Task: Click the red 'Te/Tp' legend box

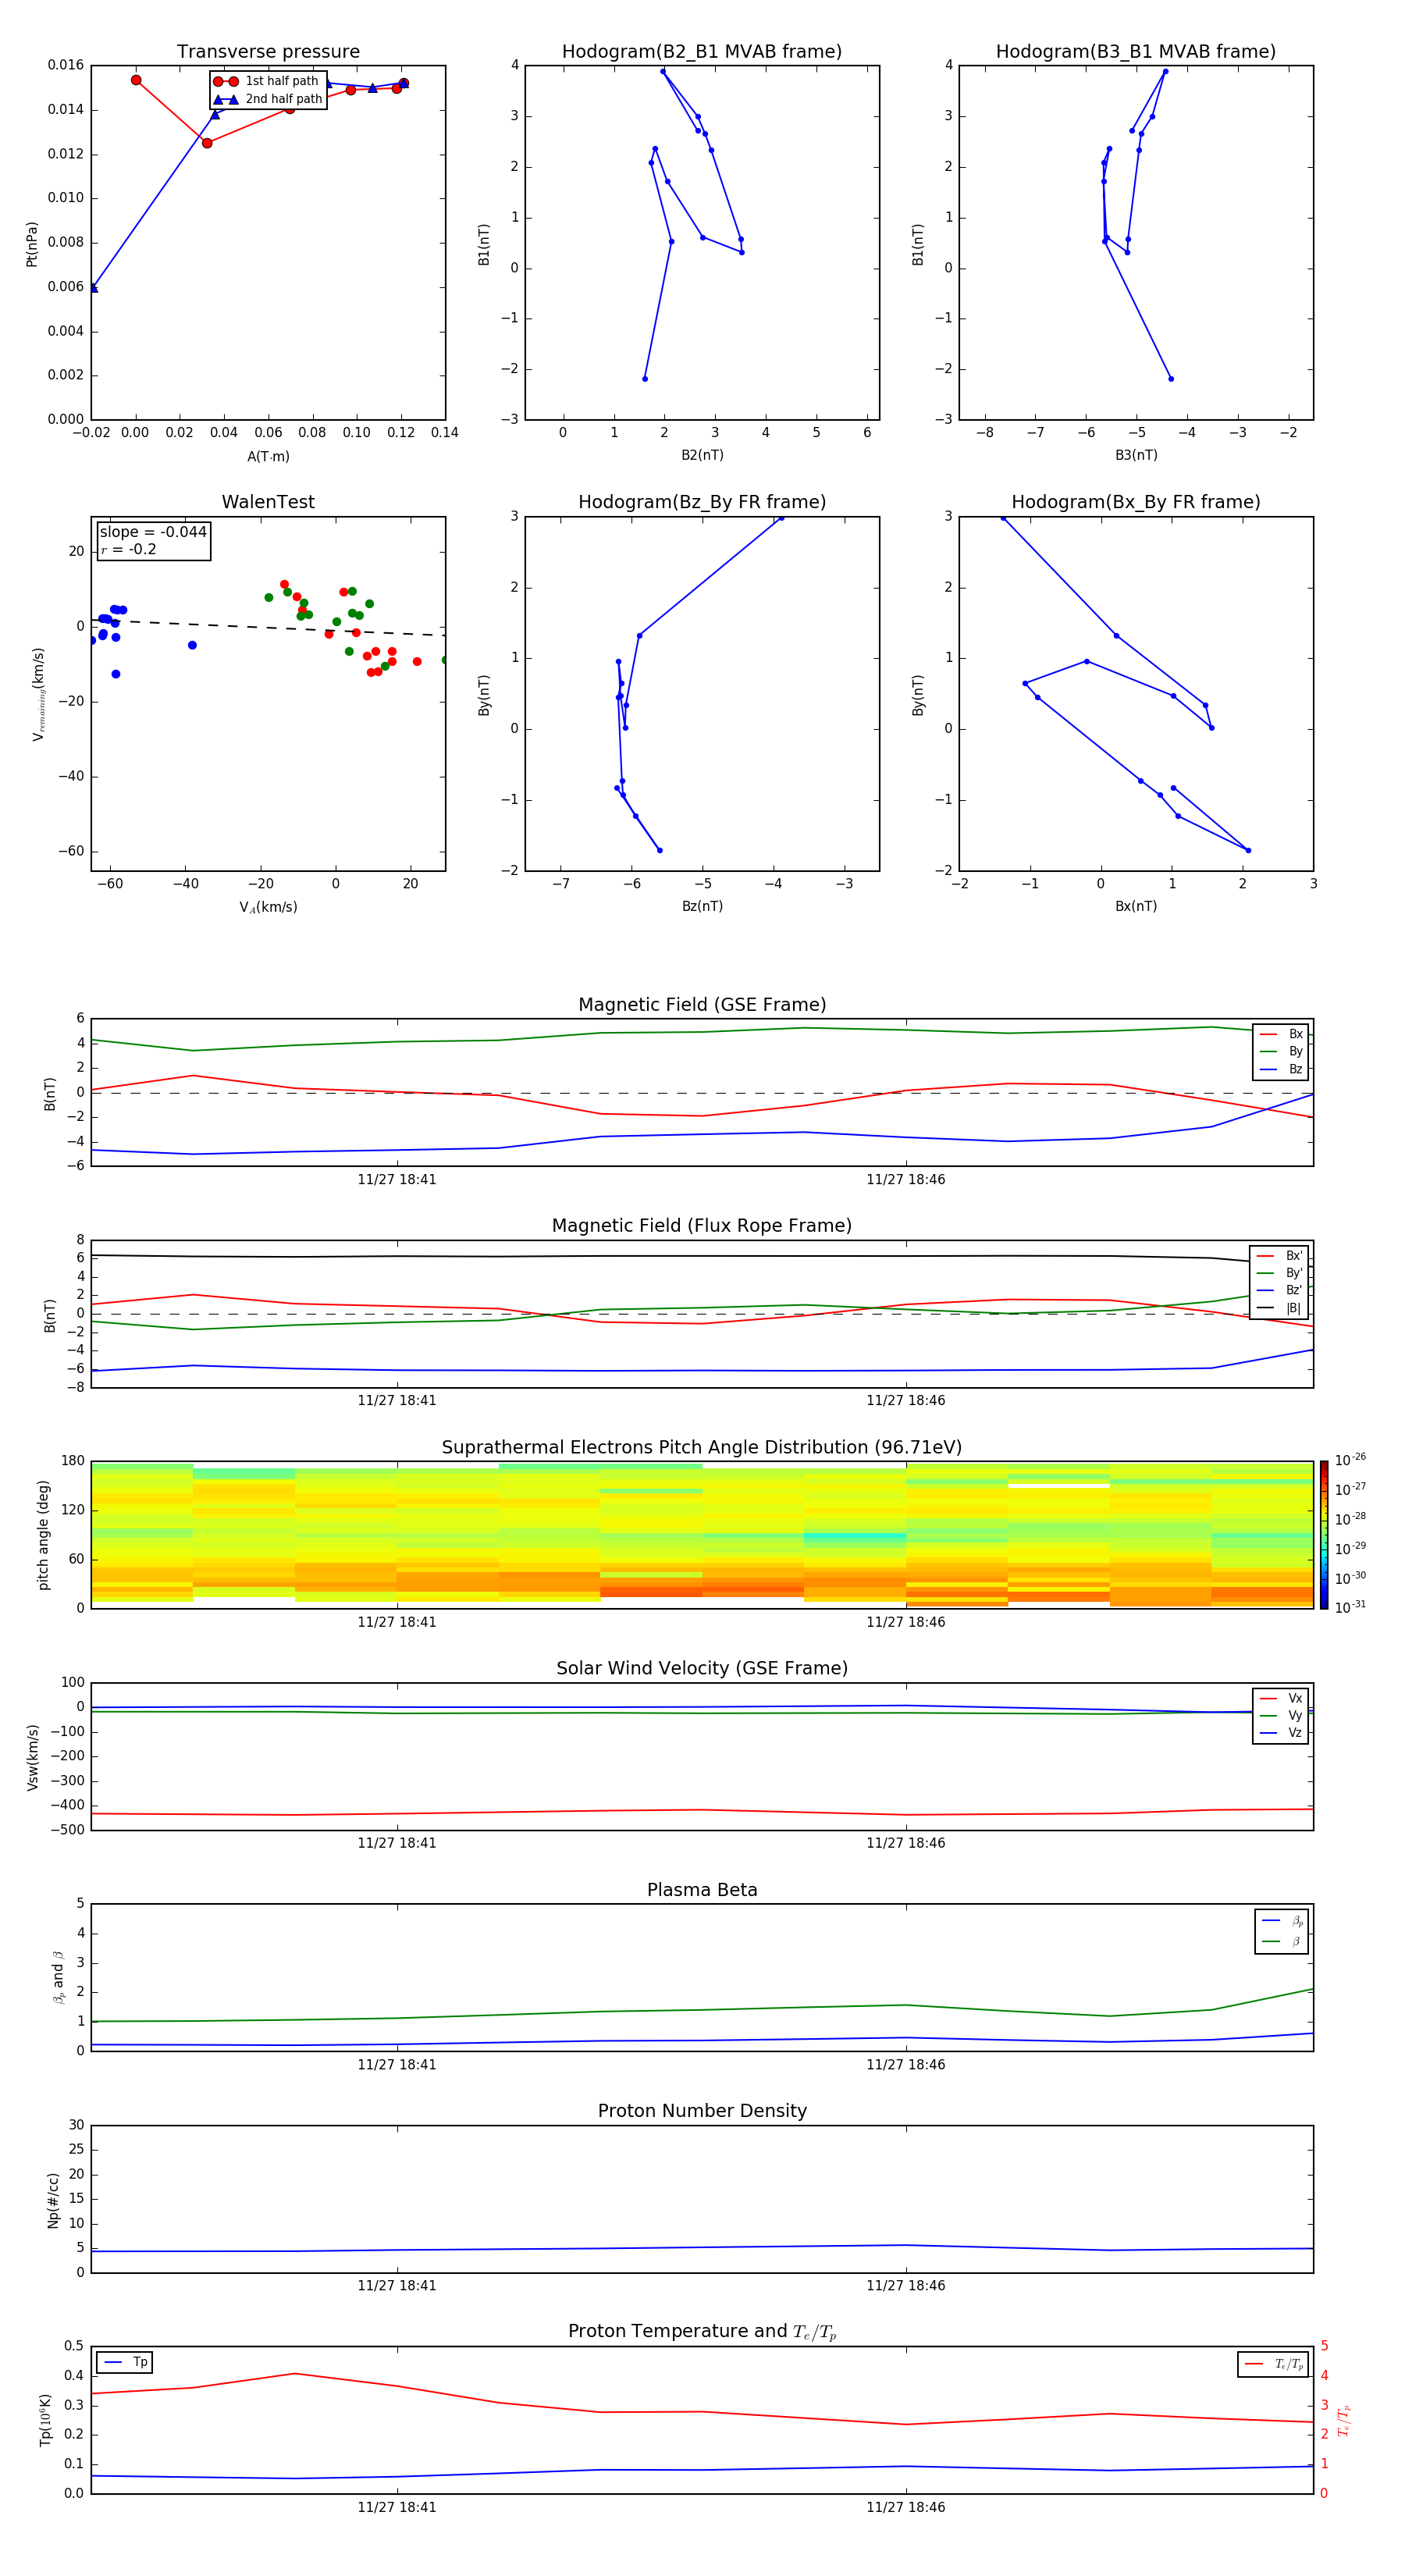Action: [1273, 2364]
